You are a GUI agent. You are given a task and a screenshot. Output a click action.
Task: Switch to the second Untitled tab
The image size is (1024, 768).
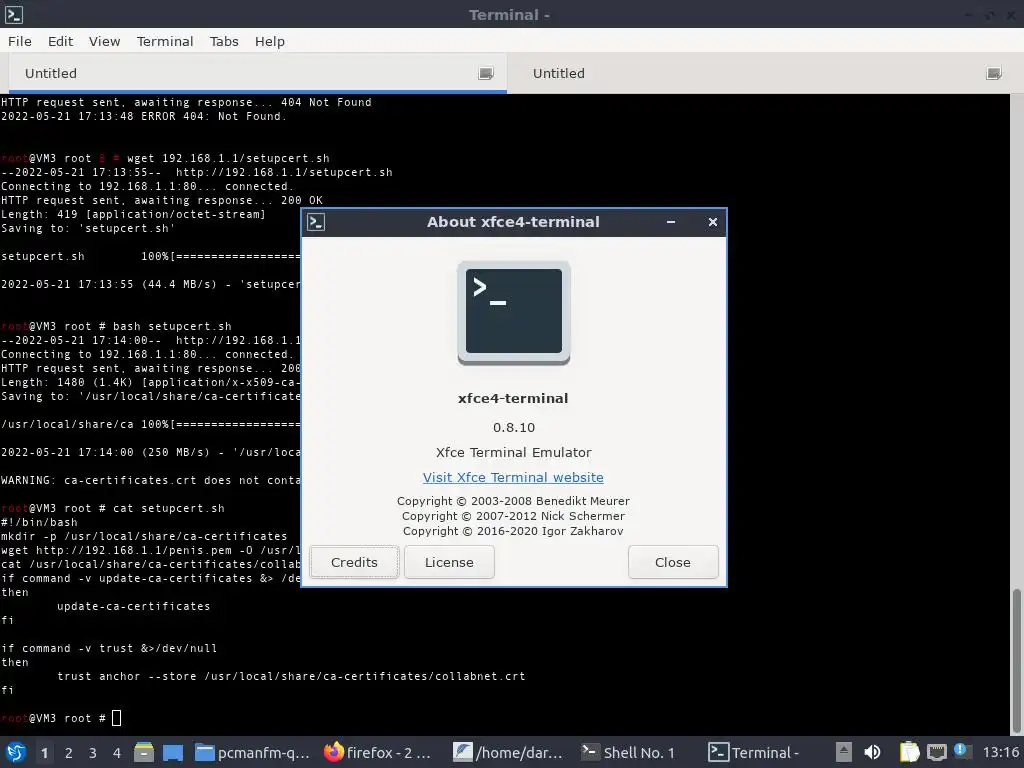(761, 73)
